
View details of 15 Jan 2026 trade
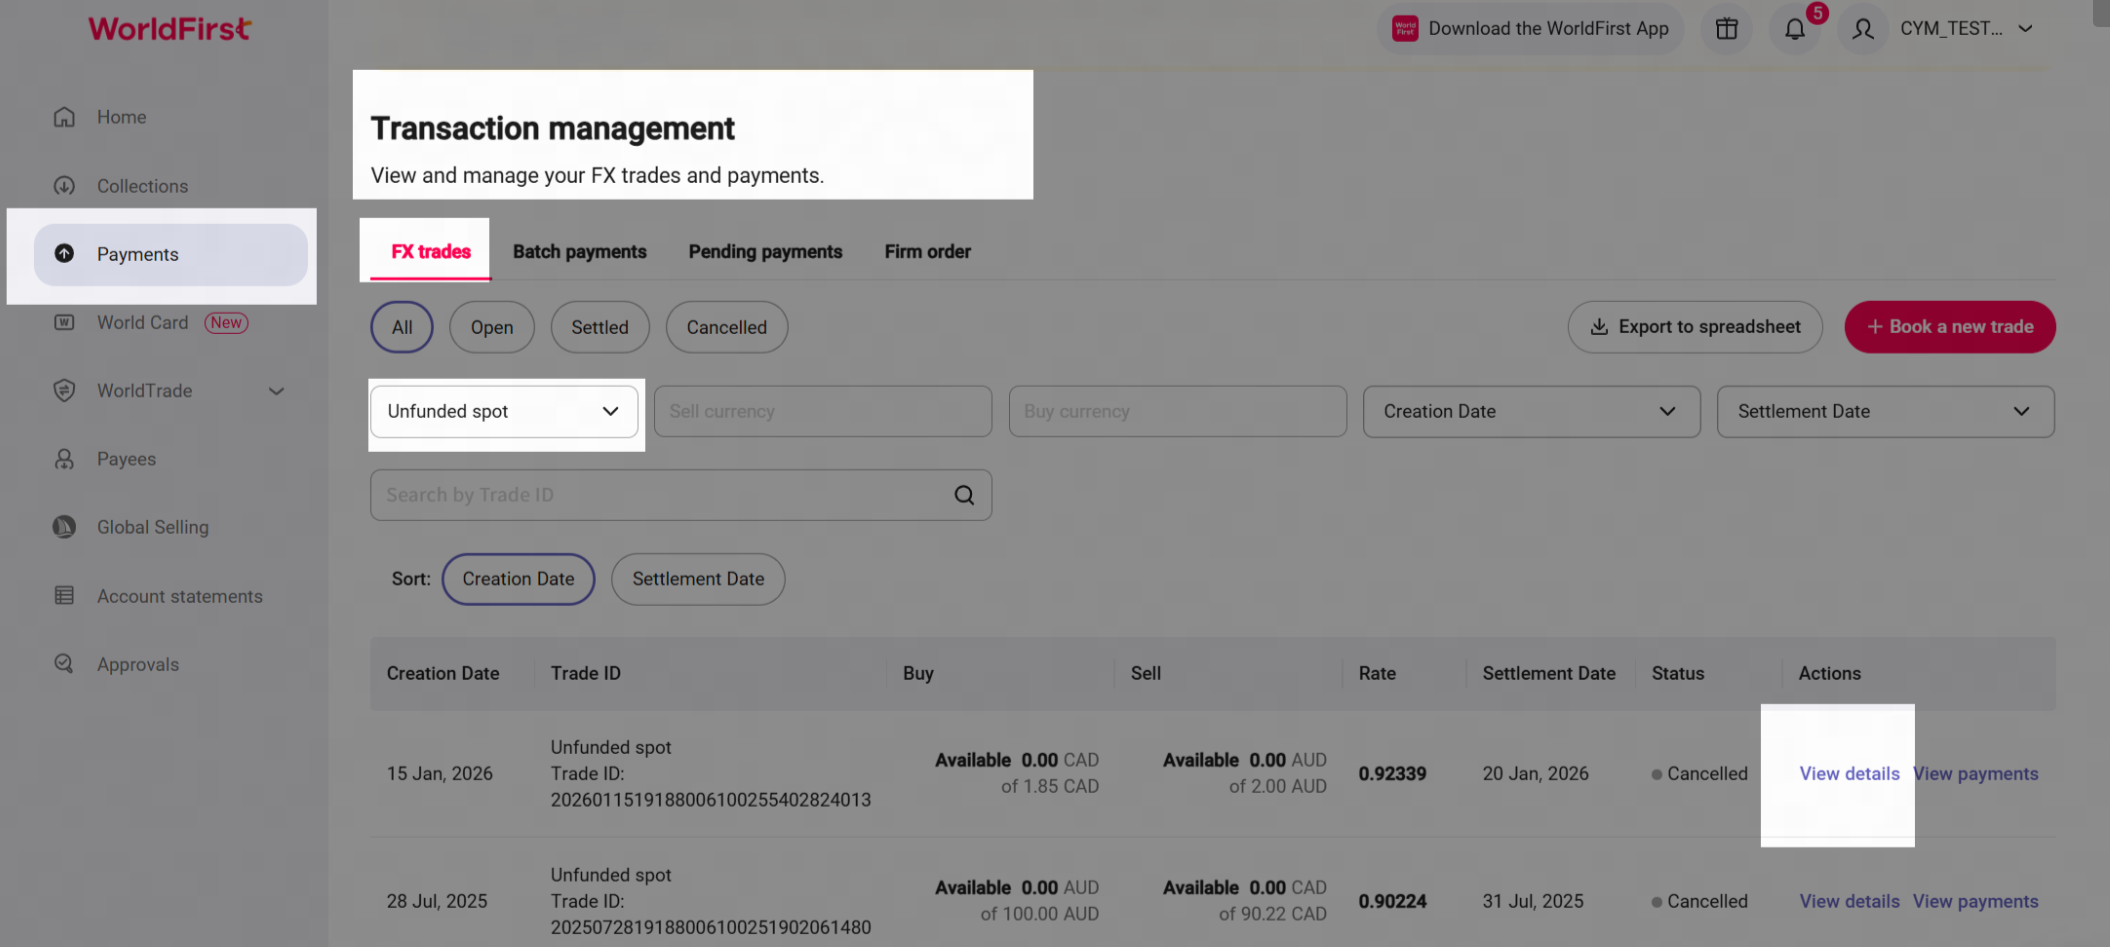pyautogui.click(x=1848, y=774)
